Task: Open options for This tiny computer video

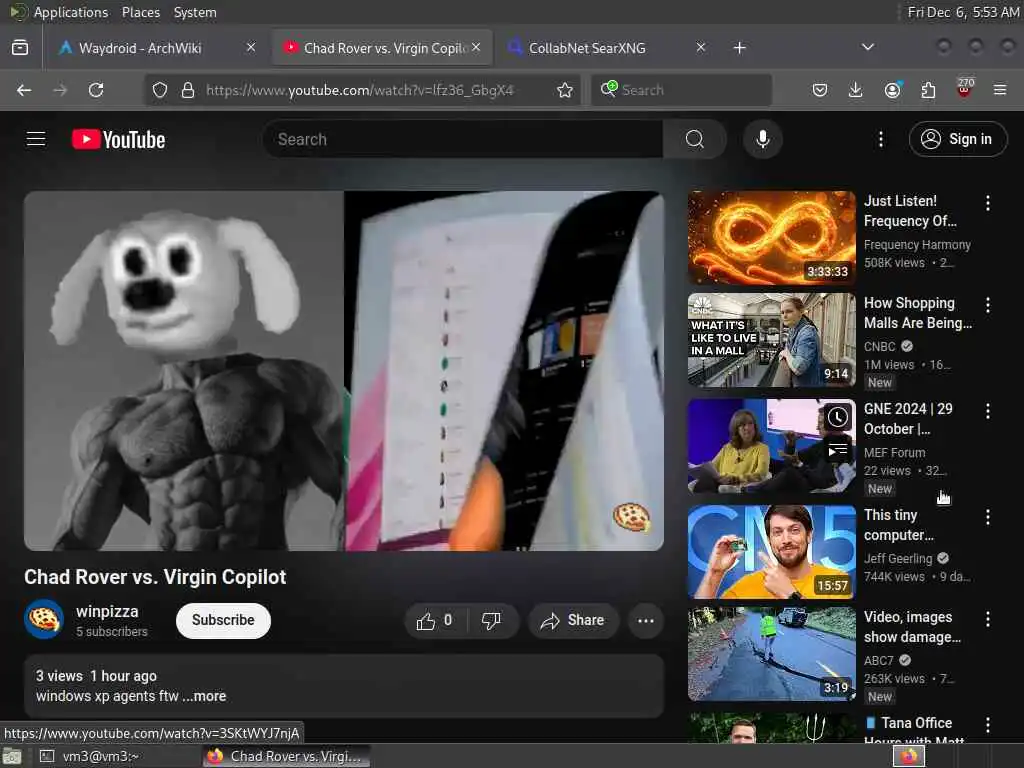Action: (987, 517)
